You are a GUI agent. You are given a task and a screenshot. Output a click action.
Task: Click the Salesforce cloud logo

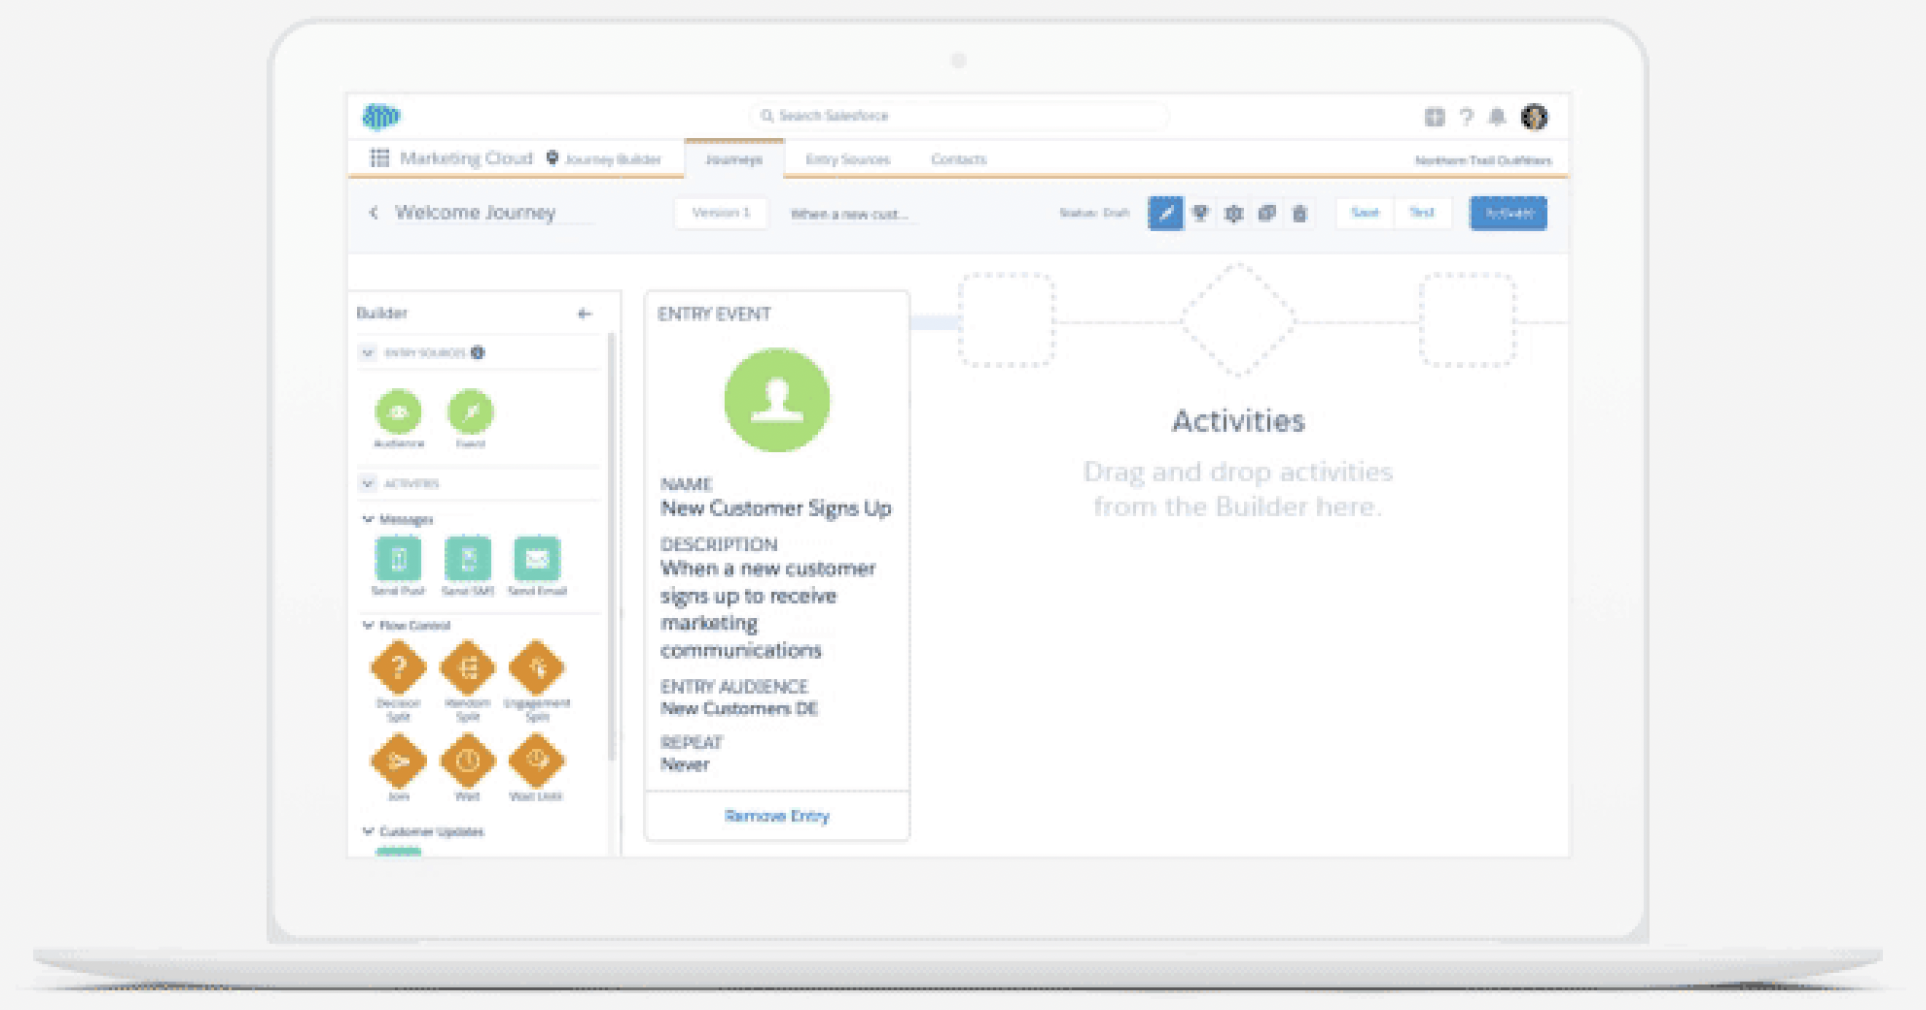click(381, 117)
